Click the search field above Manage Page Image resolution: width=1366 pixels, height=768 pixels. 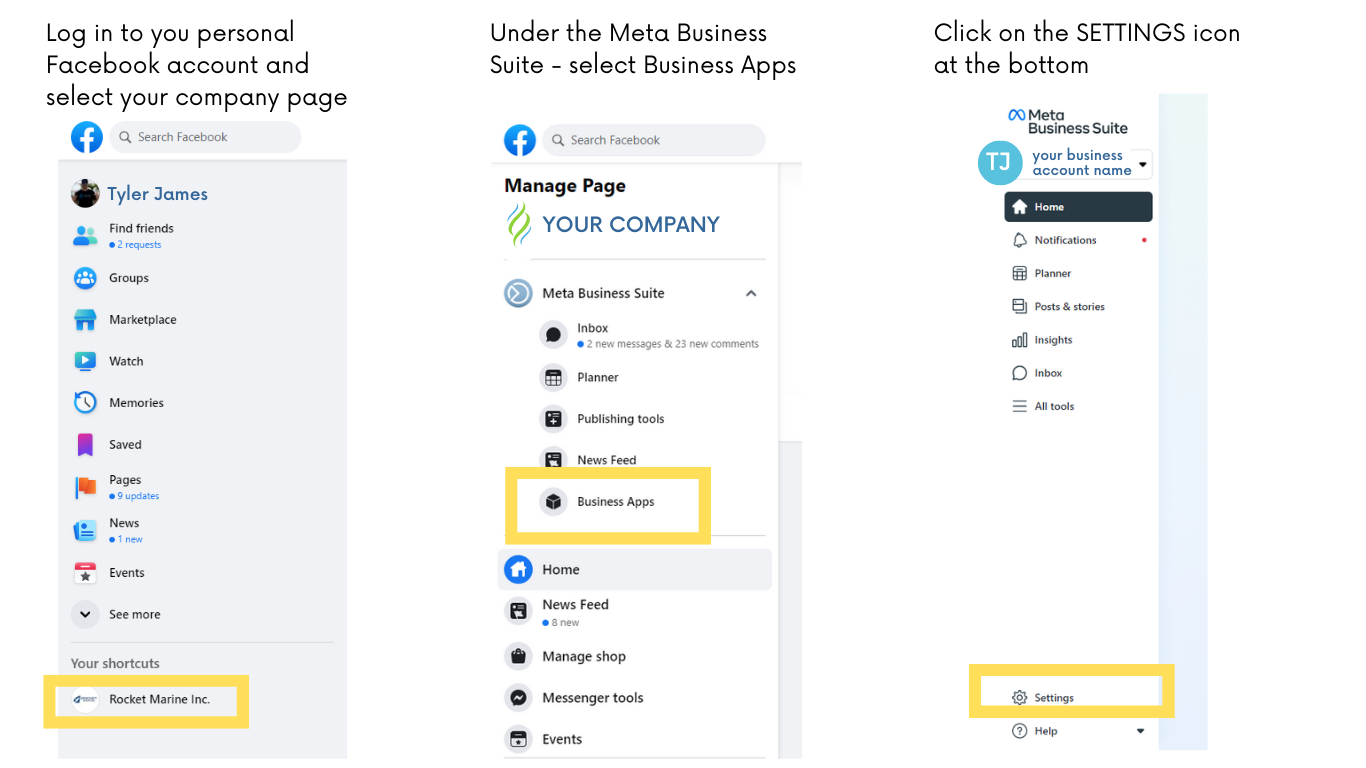(x=654, y=140)
